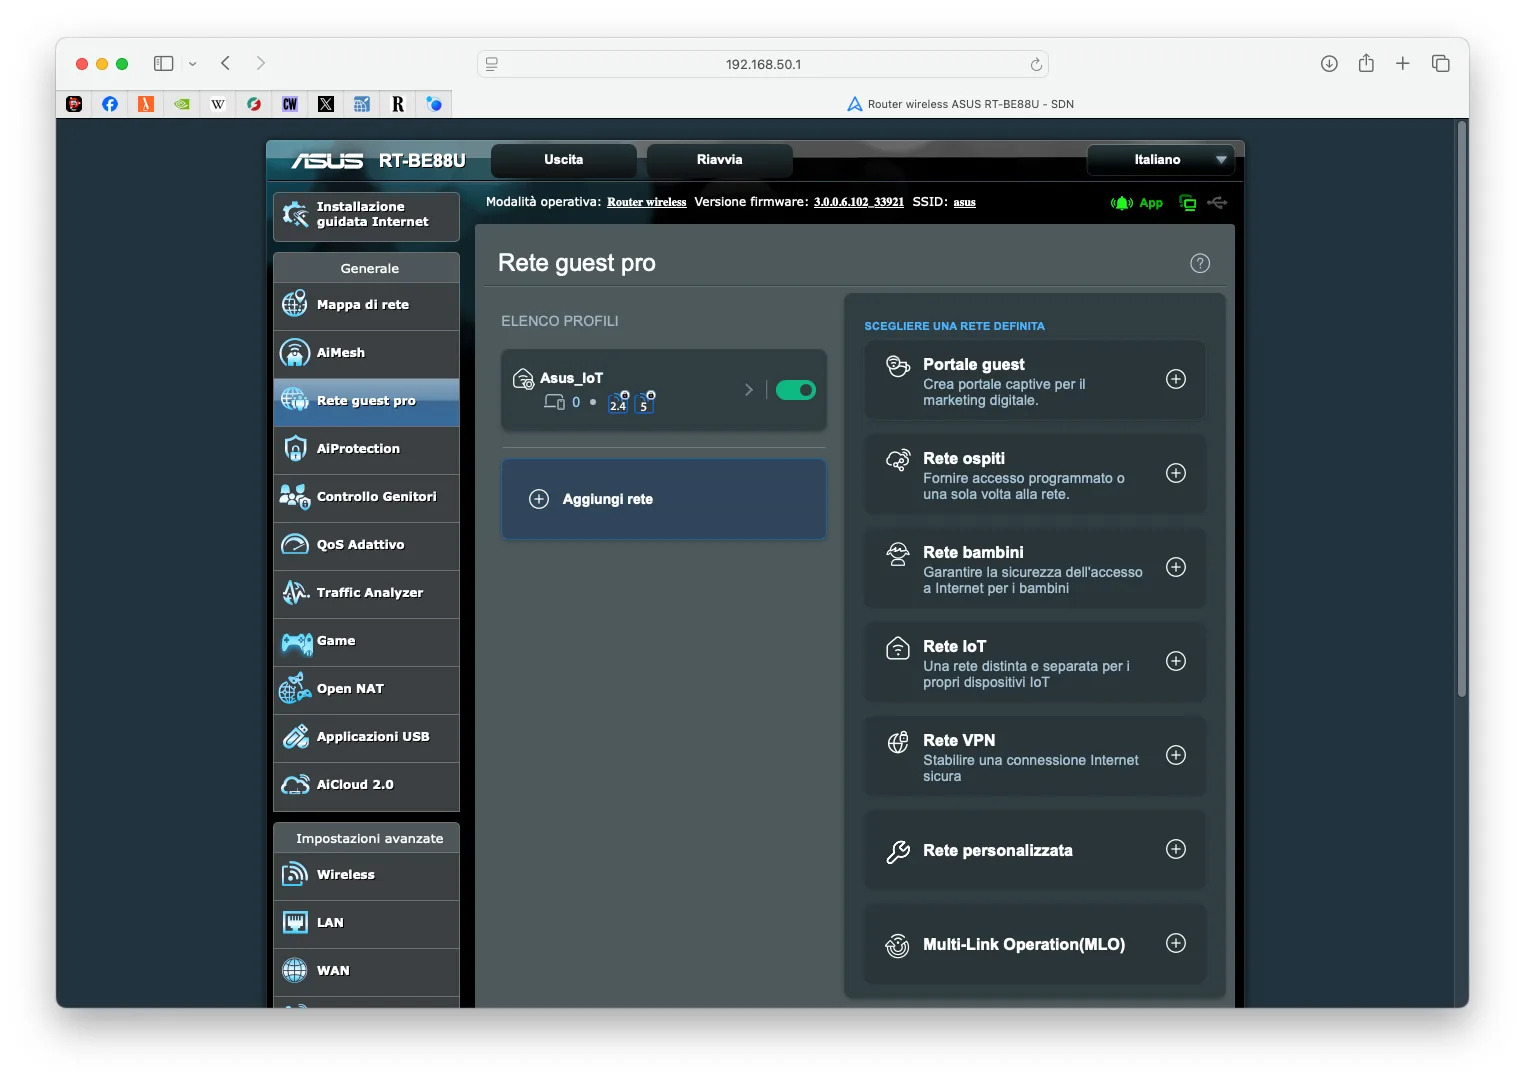Add a Rete ospiti network
This screenshot has height=1082, width=1525.
(x=1176, y=473)
